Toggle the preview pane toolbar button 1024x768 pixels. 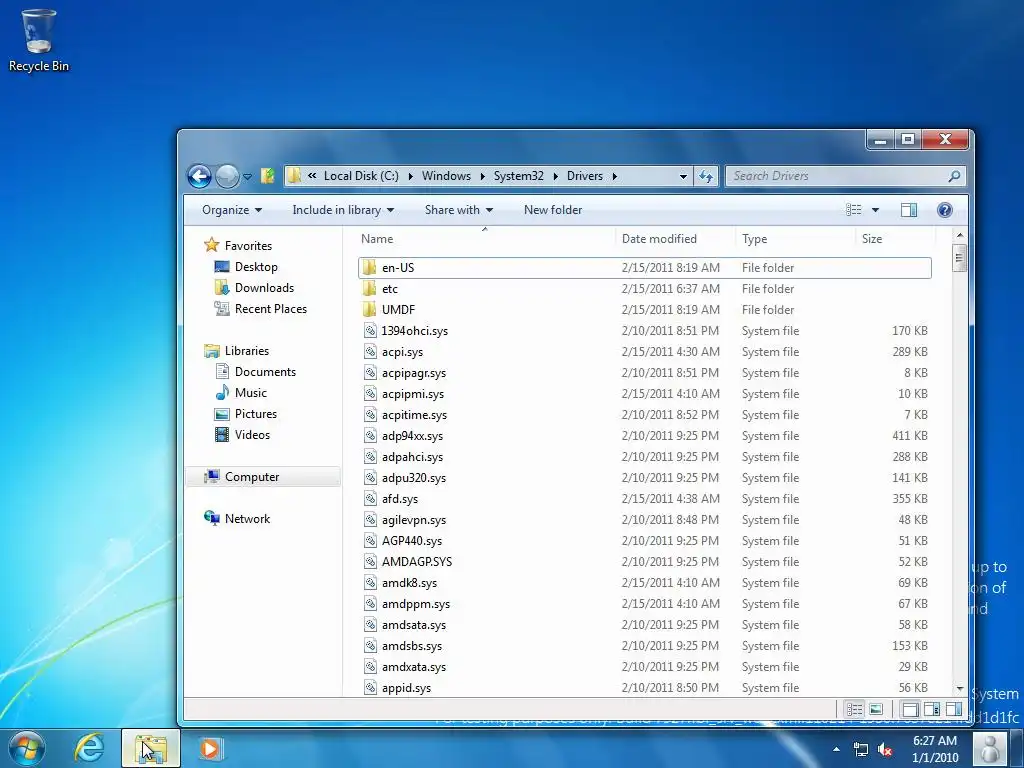point(908,210)
